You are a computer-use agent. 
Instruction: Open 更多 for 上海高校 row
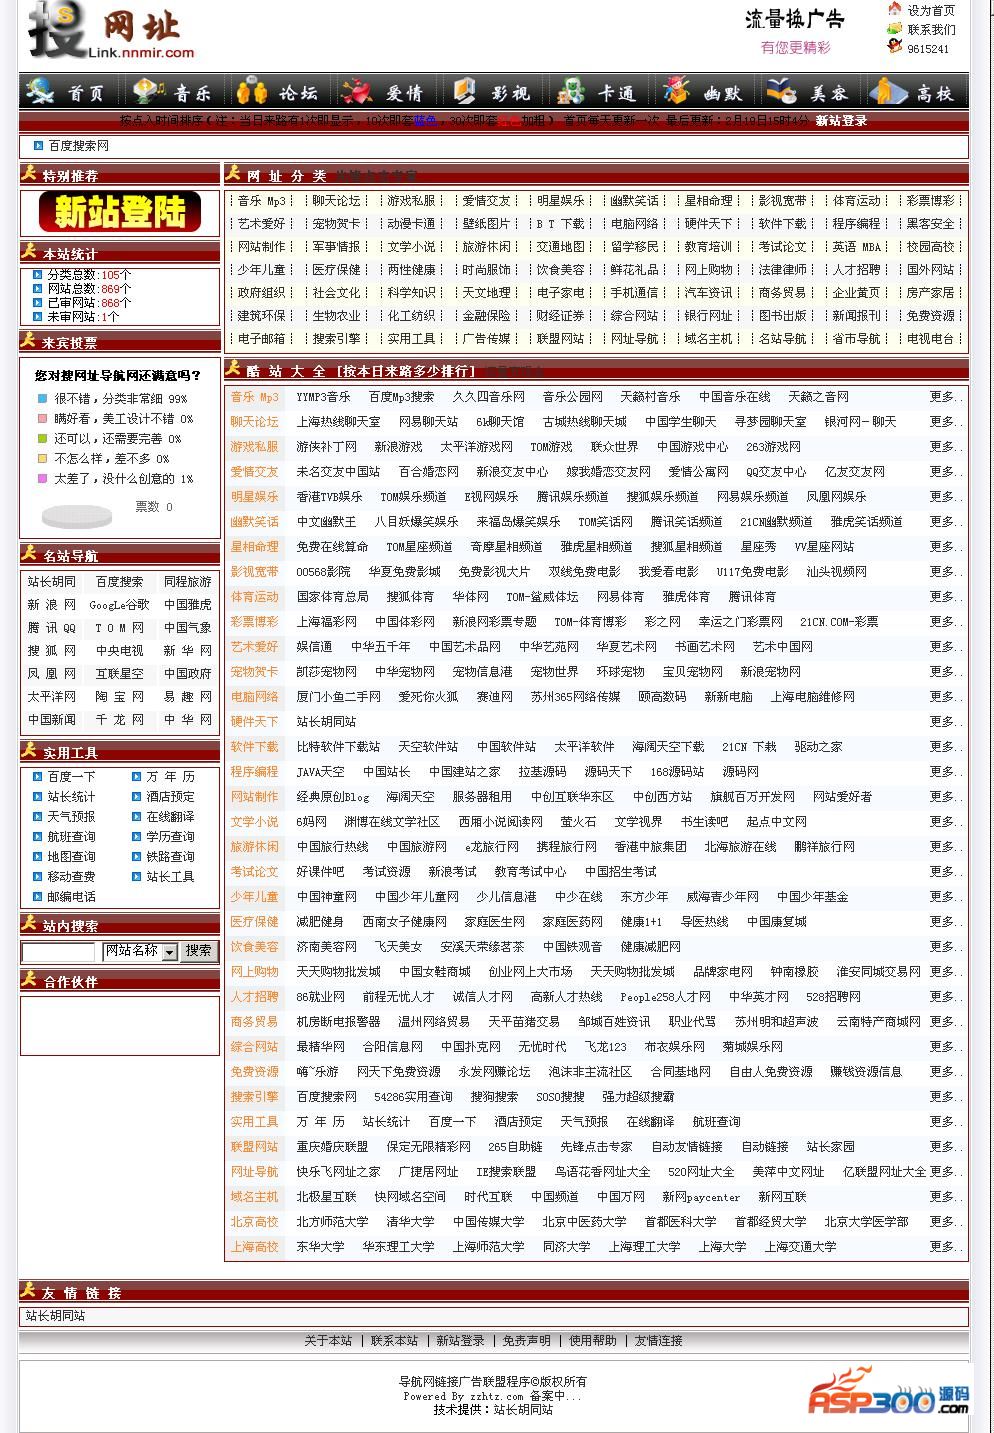(947, 1247)
